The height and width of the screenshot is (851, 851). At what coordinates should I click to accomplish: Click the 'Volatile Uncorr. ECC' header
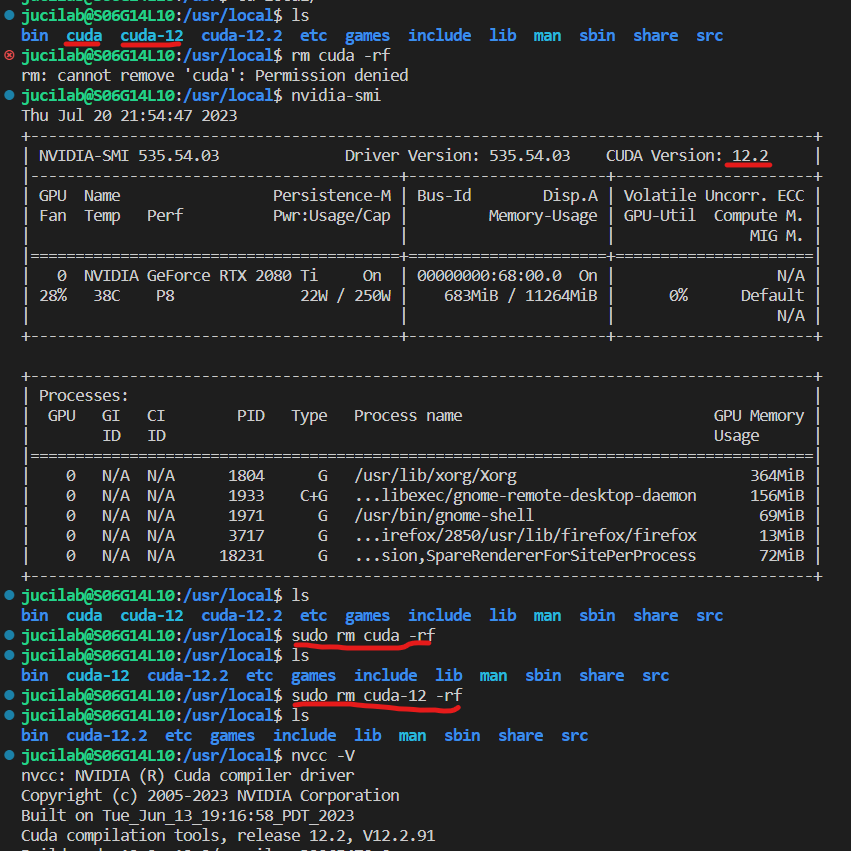(714, 196)
